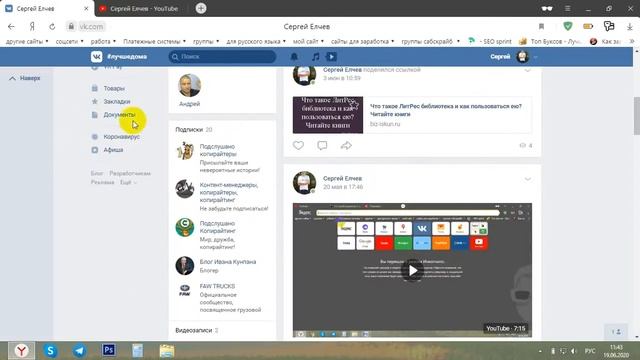Open VK notifications bell
The height and width of the screenshot is (360, 640).
point(294,57)
